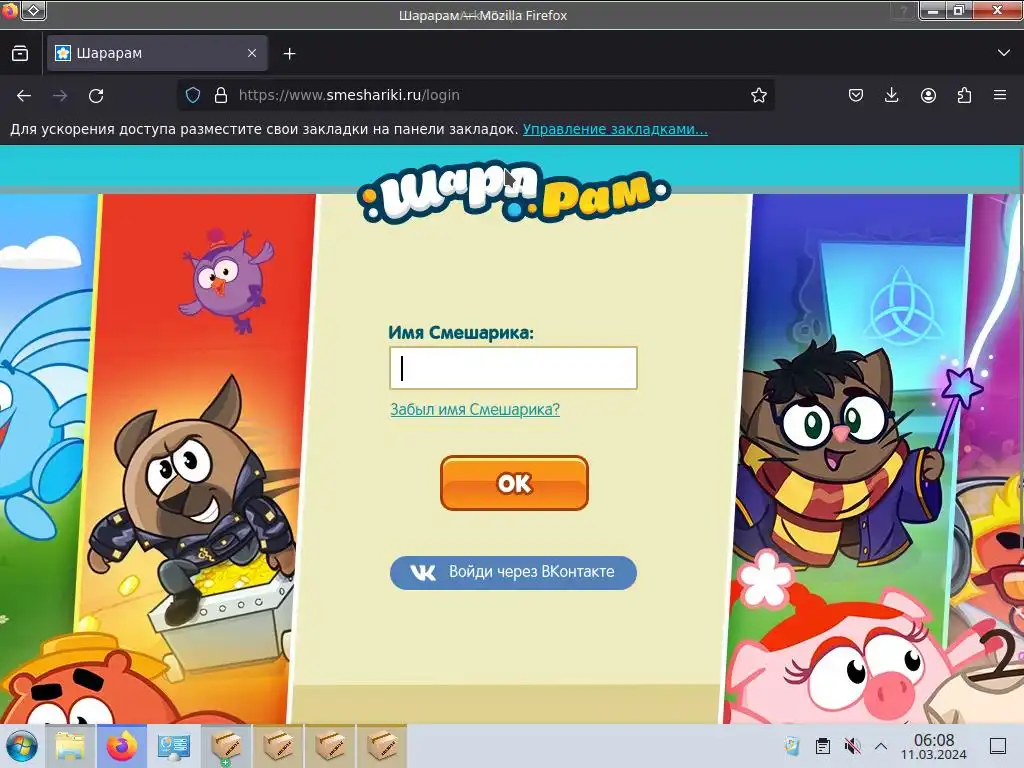1024x768 pixels.
Task: Maximize or restore the Firefox window
Action: pos(959,10)
